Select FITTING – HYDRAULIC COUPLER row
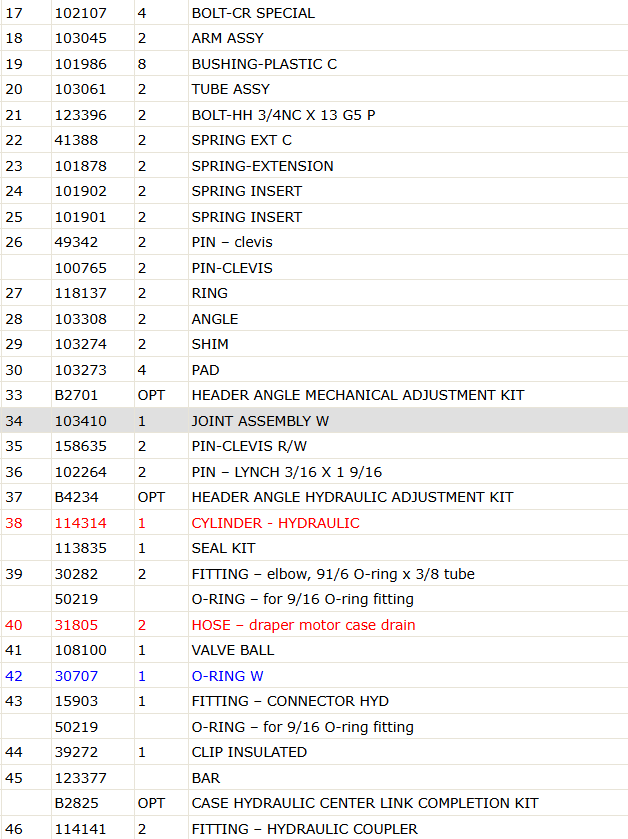 click(314, 829)
